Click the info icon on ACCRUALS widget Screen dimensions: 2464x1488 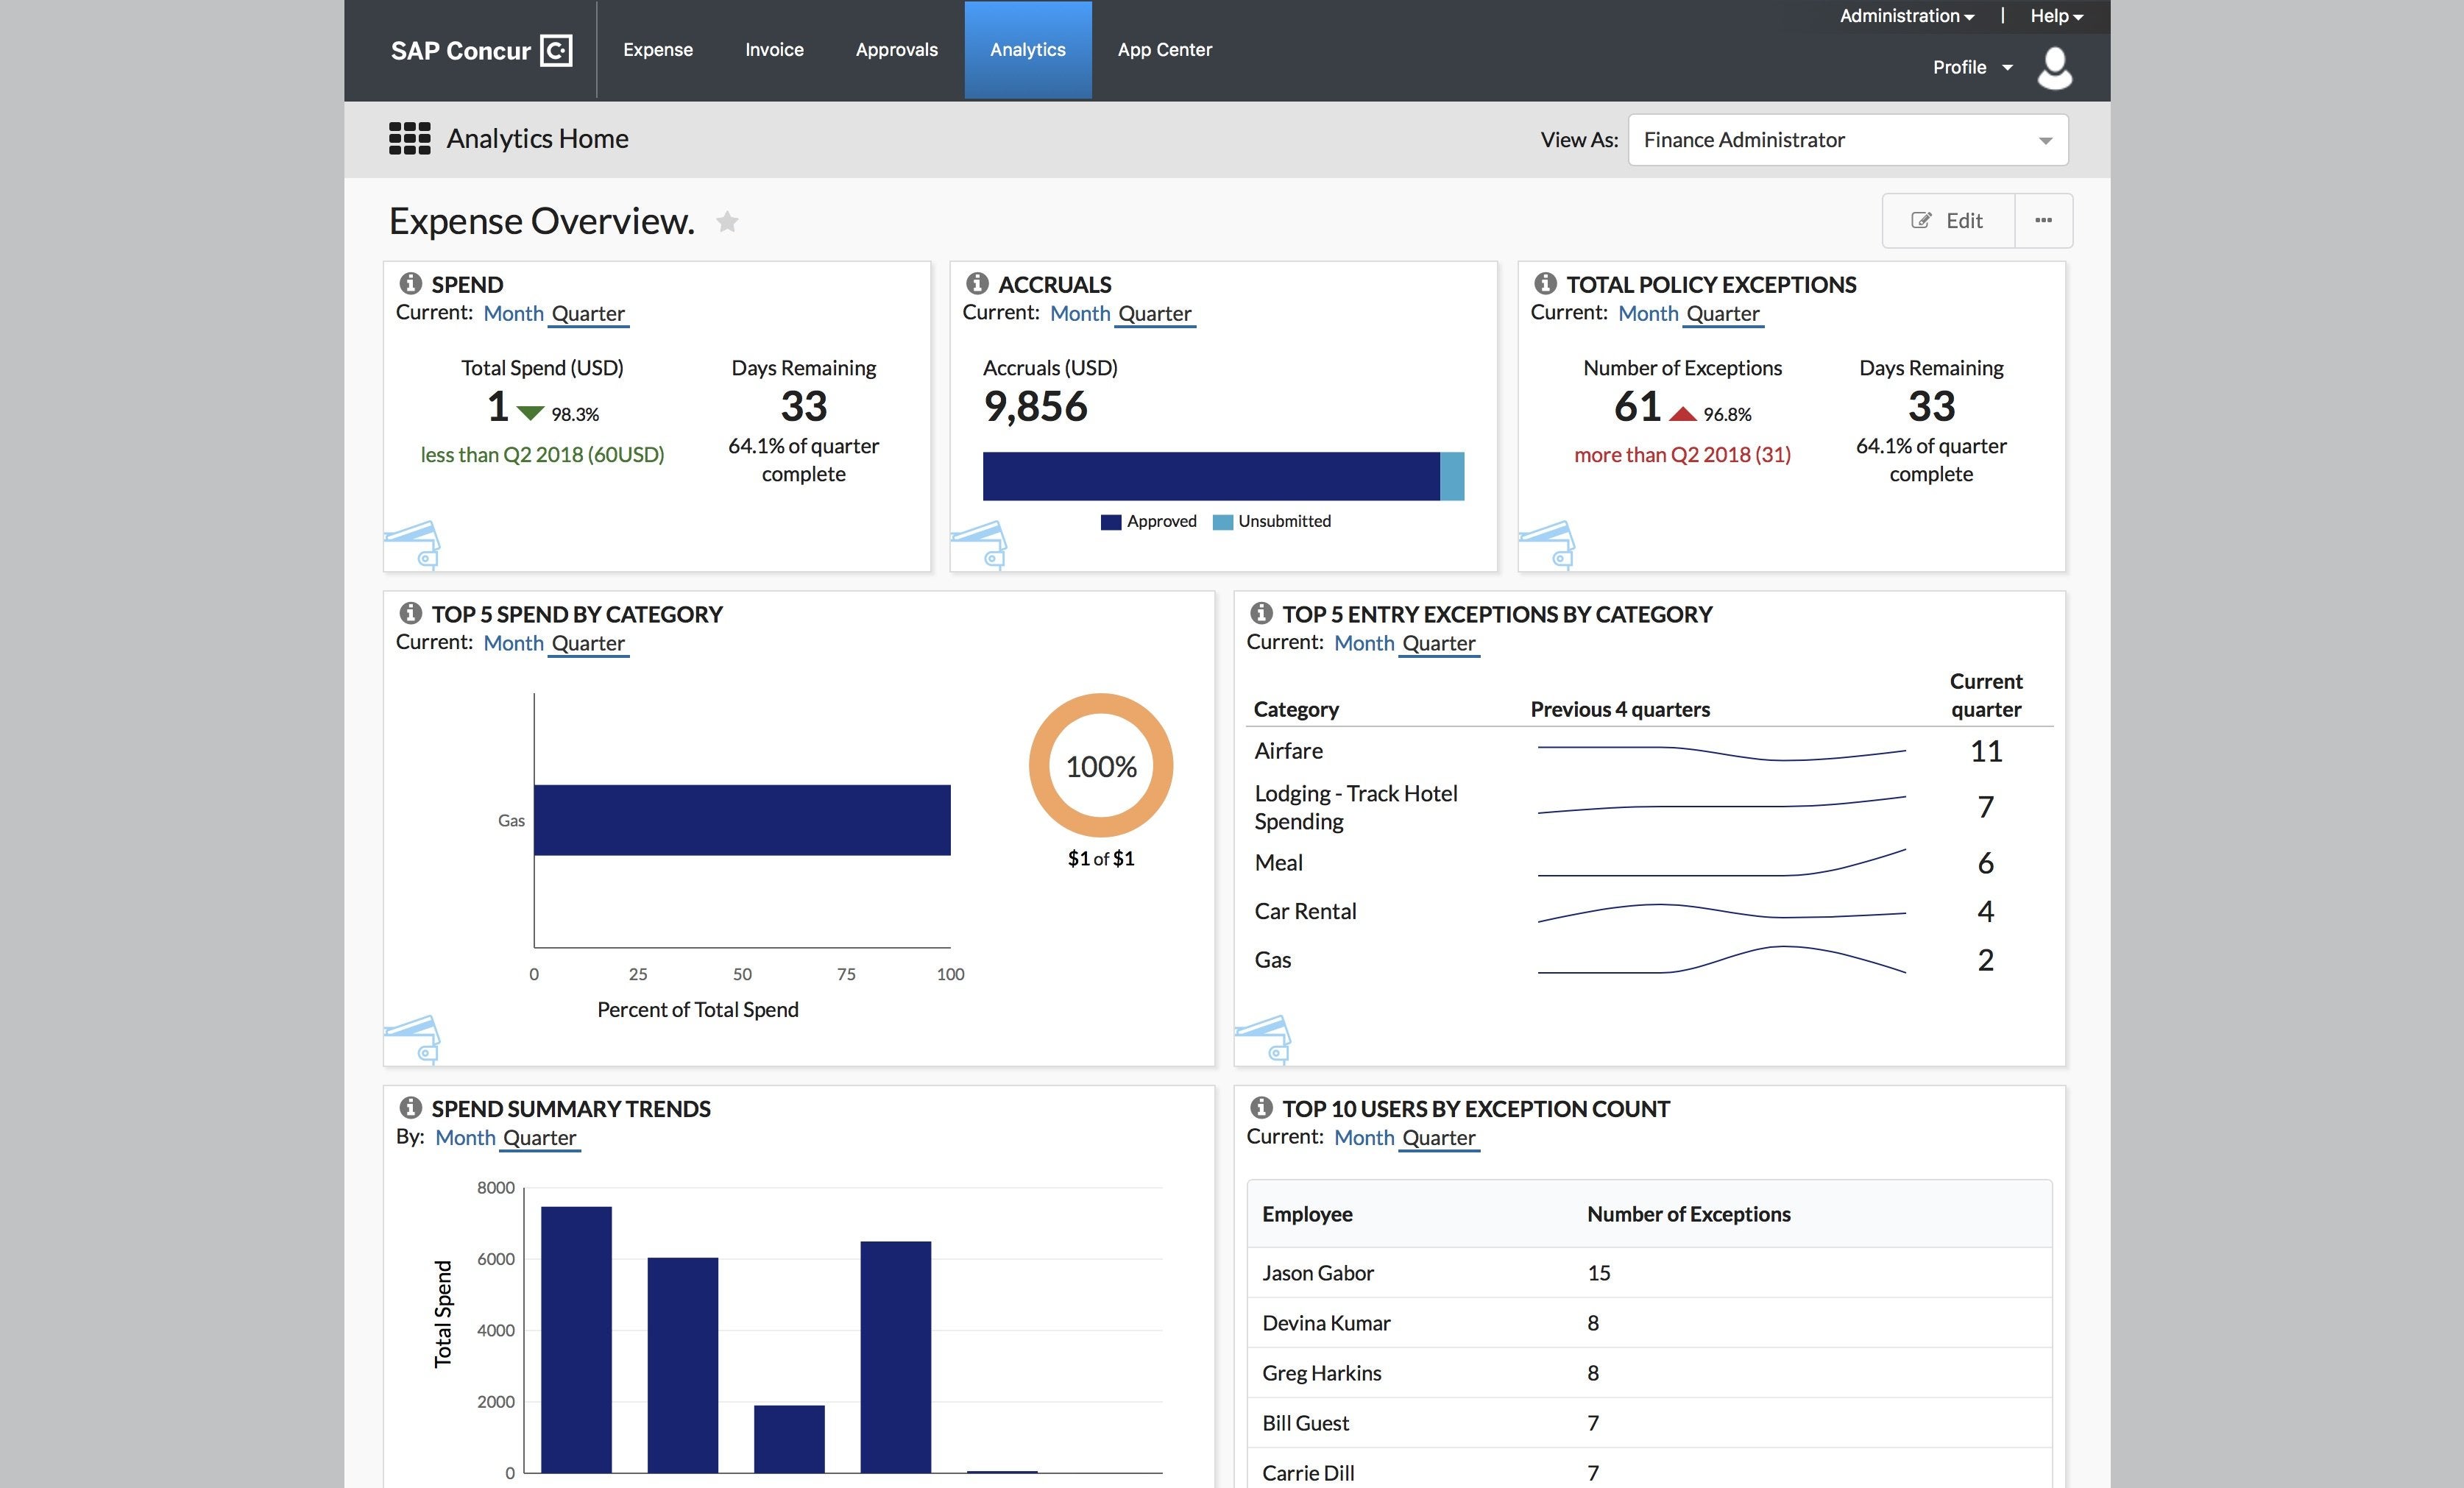click(x=977, y=283)
